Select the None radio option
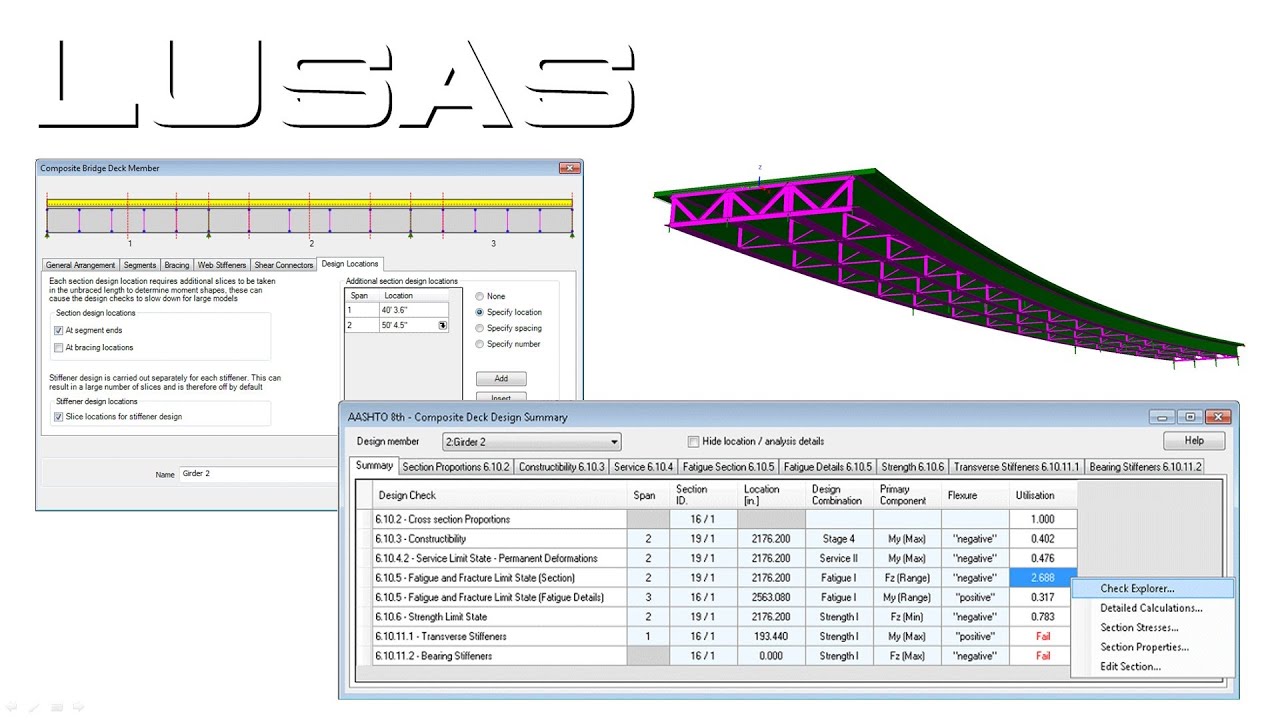The height and width of the screenshot is (720, 1280). 480,296
